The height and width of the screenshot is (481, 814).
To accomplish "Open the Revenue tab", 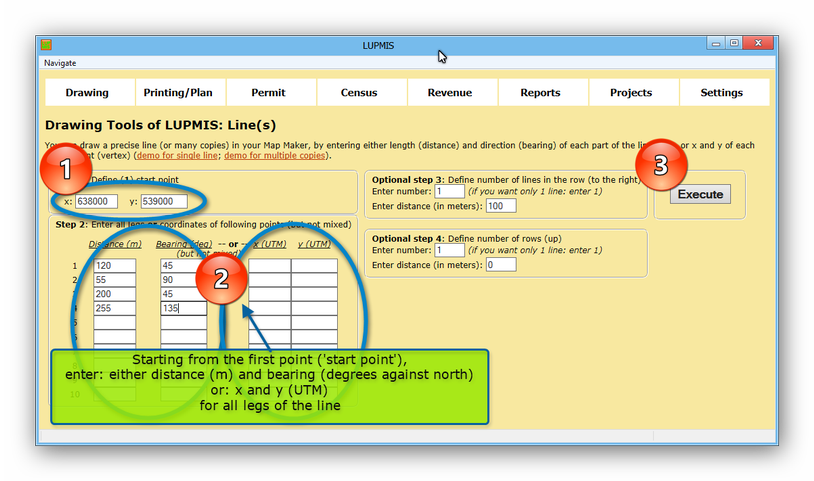I will [x=452, y=92].
